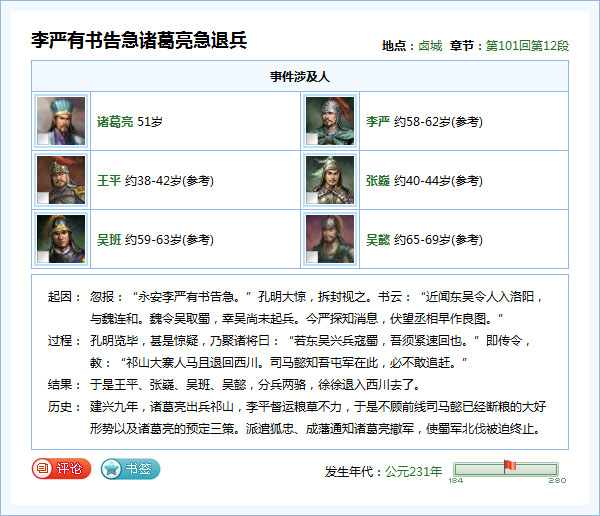This screenshot has height=516, width=600.
Task: Select Wu Ban's portrait thumbnail
Action: [60, 240]
